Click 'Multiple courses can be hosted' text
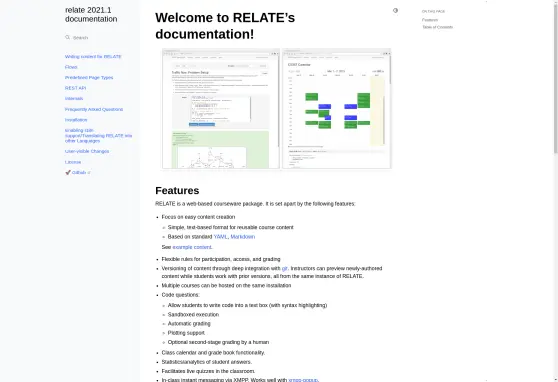The width and height of the screenshot is (558, 382). click(x=226, y=286)
